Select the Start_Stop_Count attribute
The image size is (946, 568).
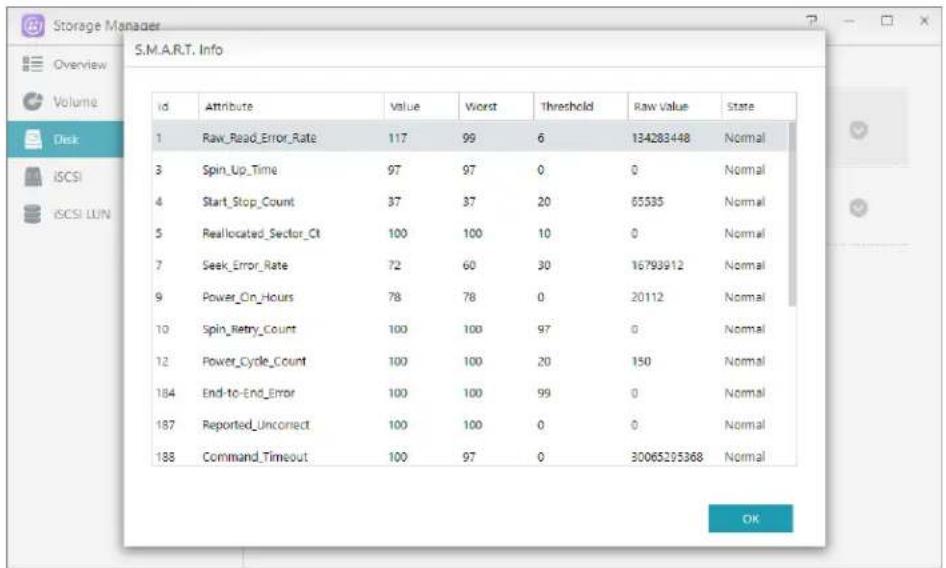click(x=248, y=202)
